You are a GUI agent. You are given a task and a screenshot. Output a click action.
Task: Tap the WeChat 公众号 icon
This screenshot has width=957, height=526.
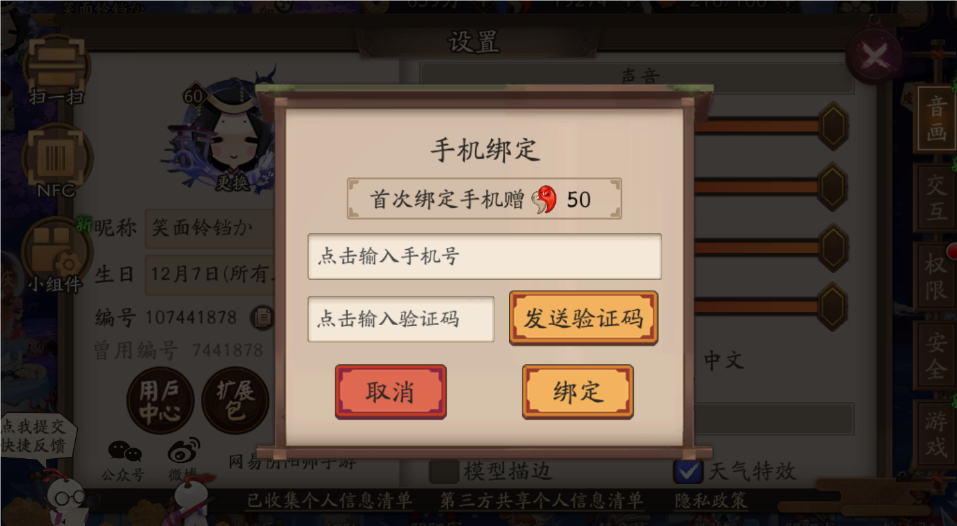(x=125, y=459)
